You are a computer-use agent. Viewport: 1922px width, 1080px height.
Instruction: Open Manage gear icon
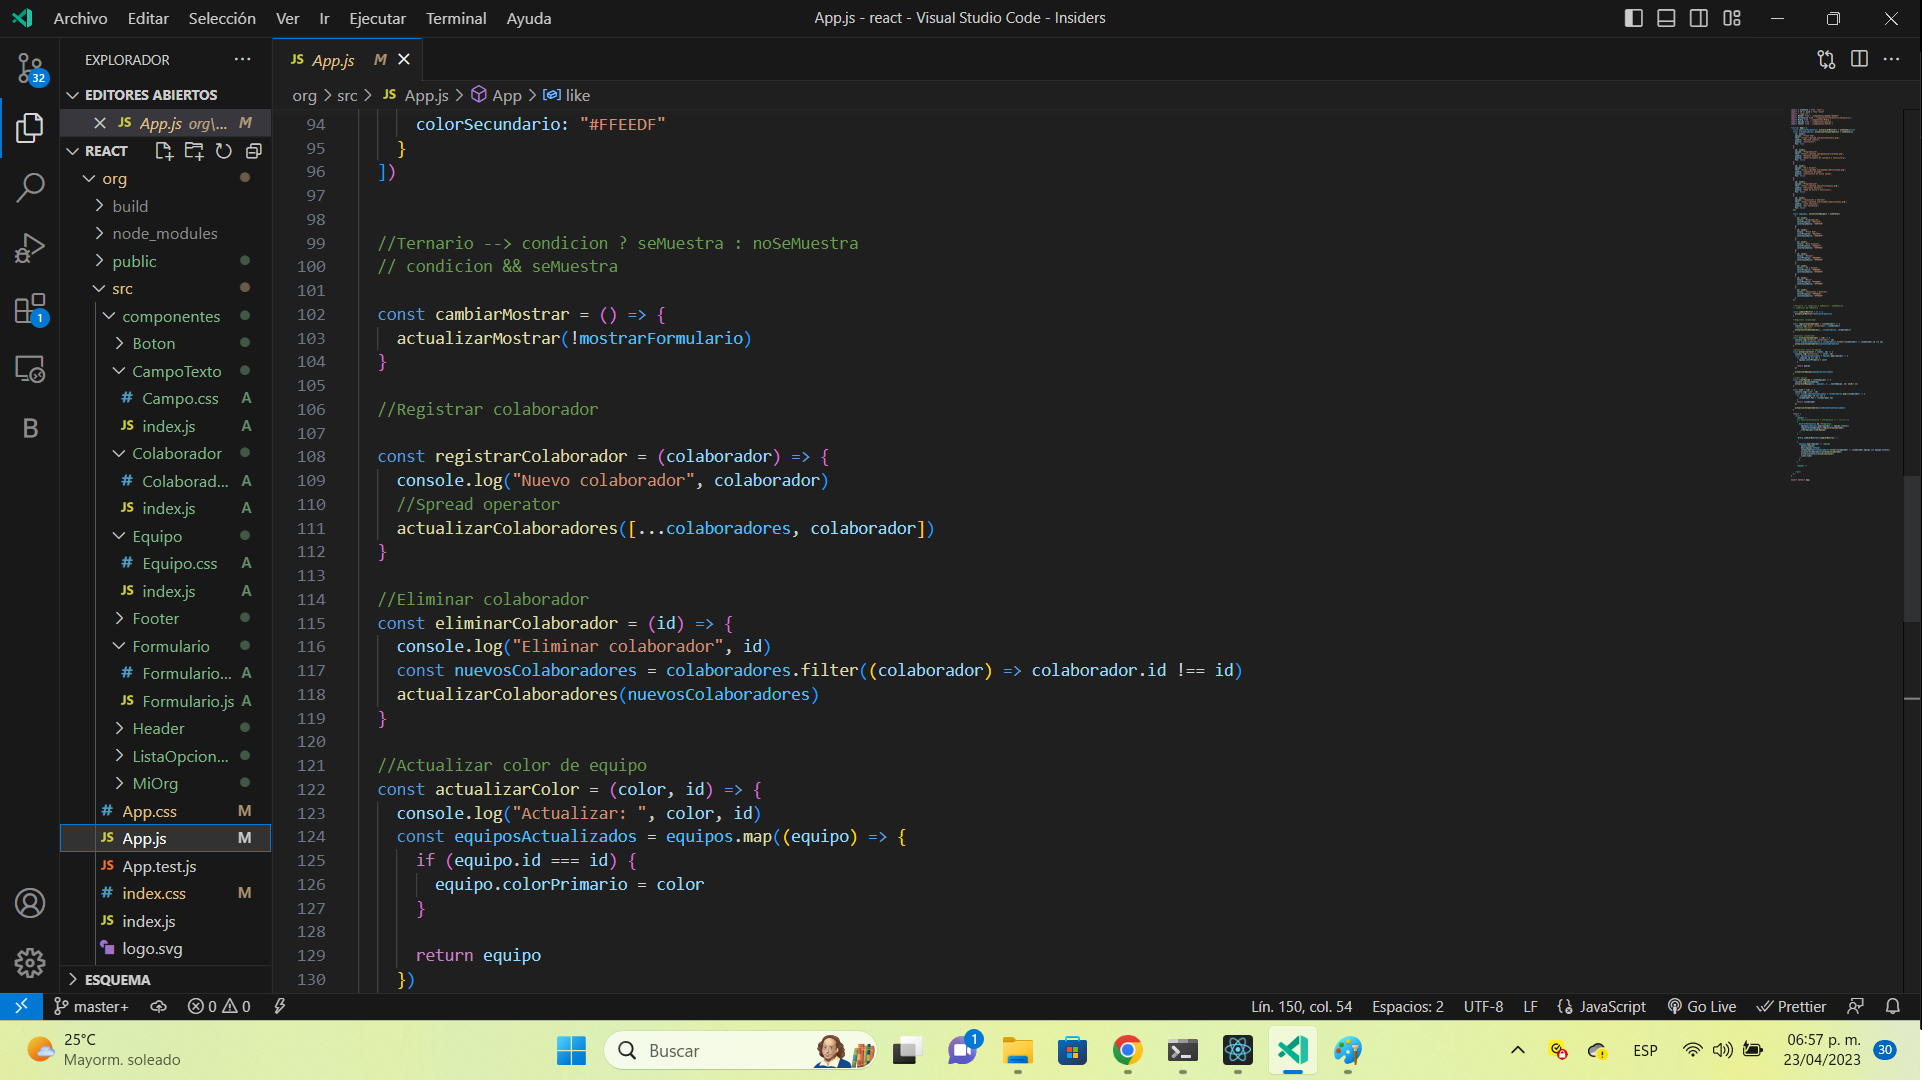30,962
